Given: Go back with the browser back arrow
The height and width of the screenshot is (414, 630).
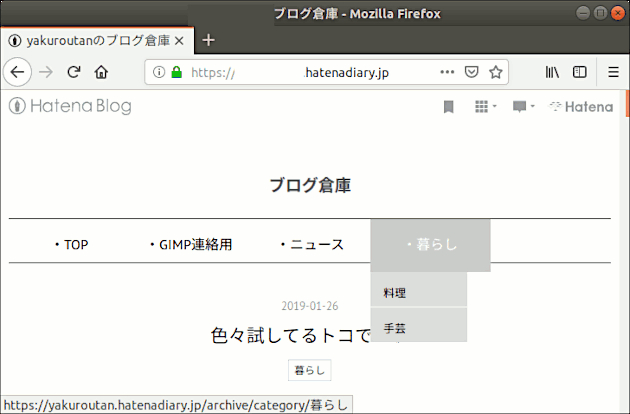Looking at the screenshot, I should click(17, 72).
